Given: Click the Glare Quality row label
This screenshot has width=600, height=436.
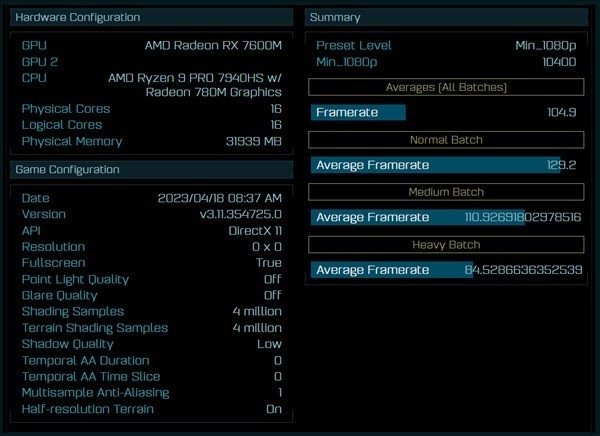Looking at the screenshot, I should (x=60, y=296).
